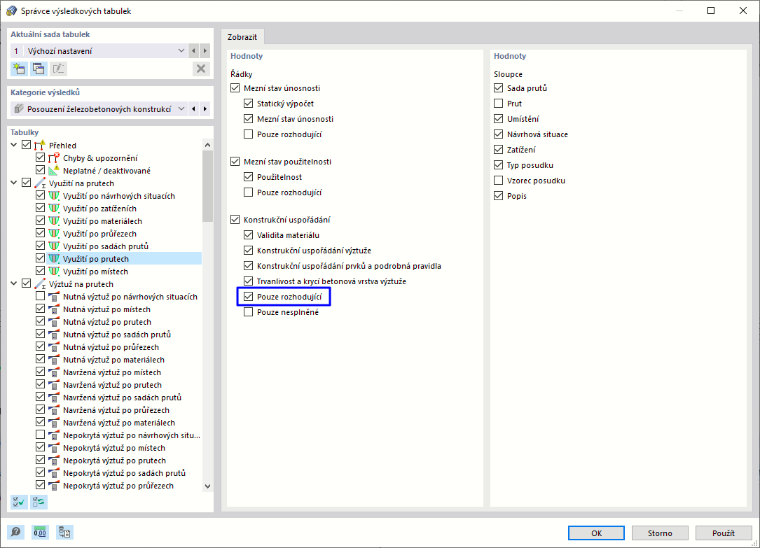The width and height of the screenshot is (760, 548).
Task: Select previous table set arrow
Action: click(x=194, y=50)
